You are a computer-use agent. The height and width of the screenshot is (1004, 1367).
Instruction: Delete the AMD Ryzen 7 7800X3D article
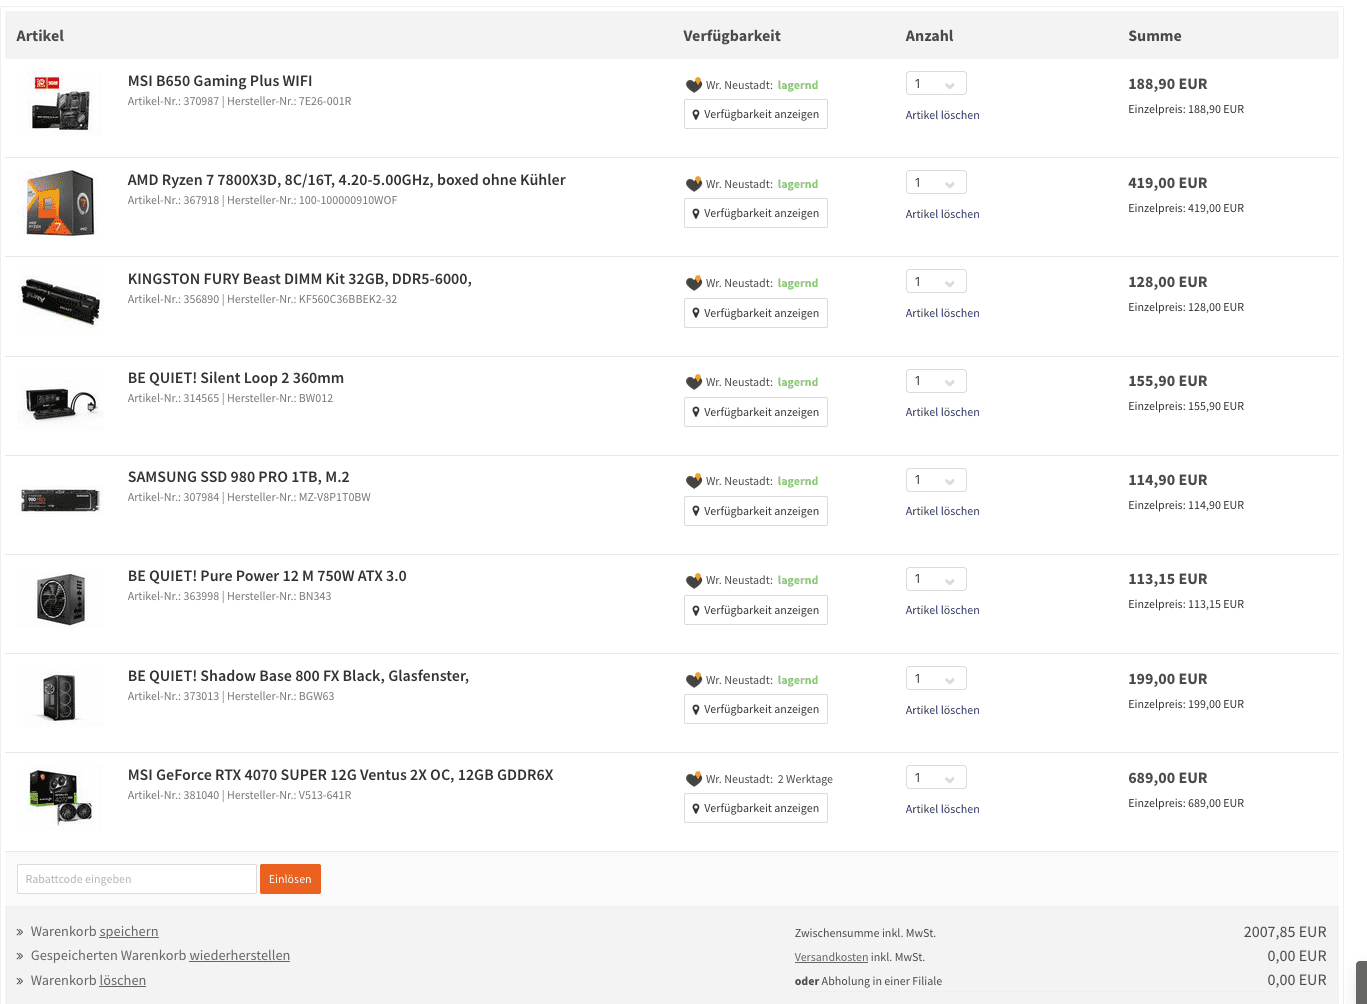(x=942, y=214)
